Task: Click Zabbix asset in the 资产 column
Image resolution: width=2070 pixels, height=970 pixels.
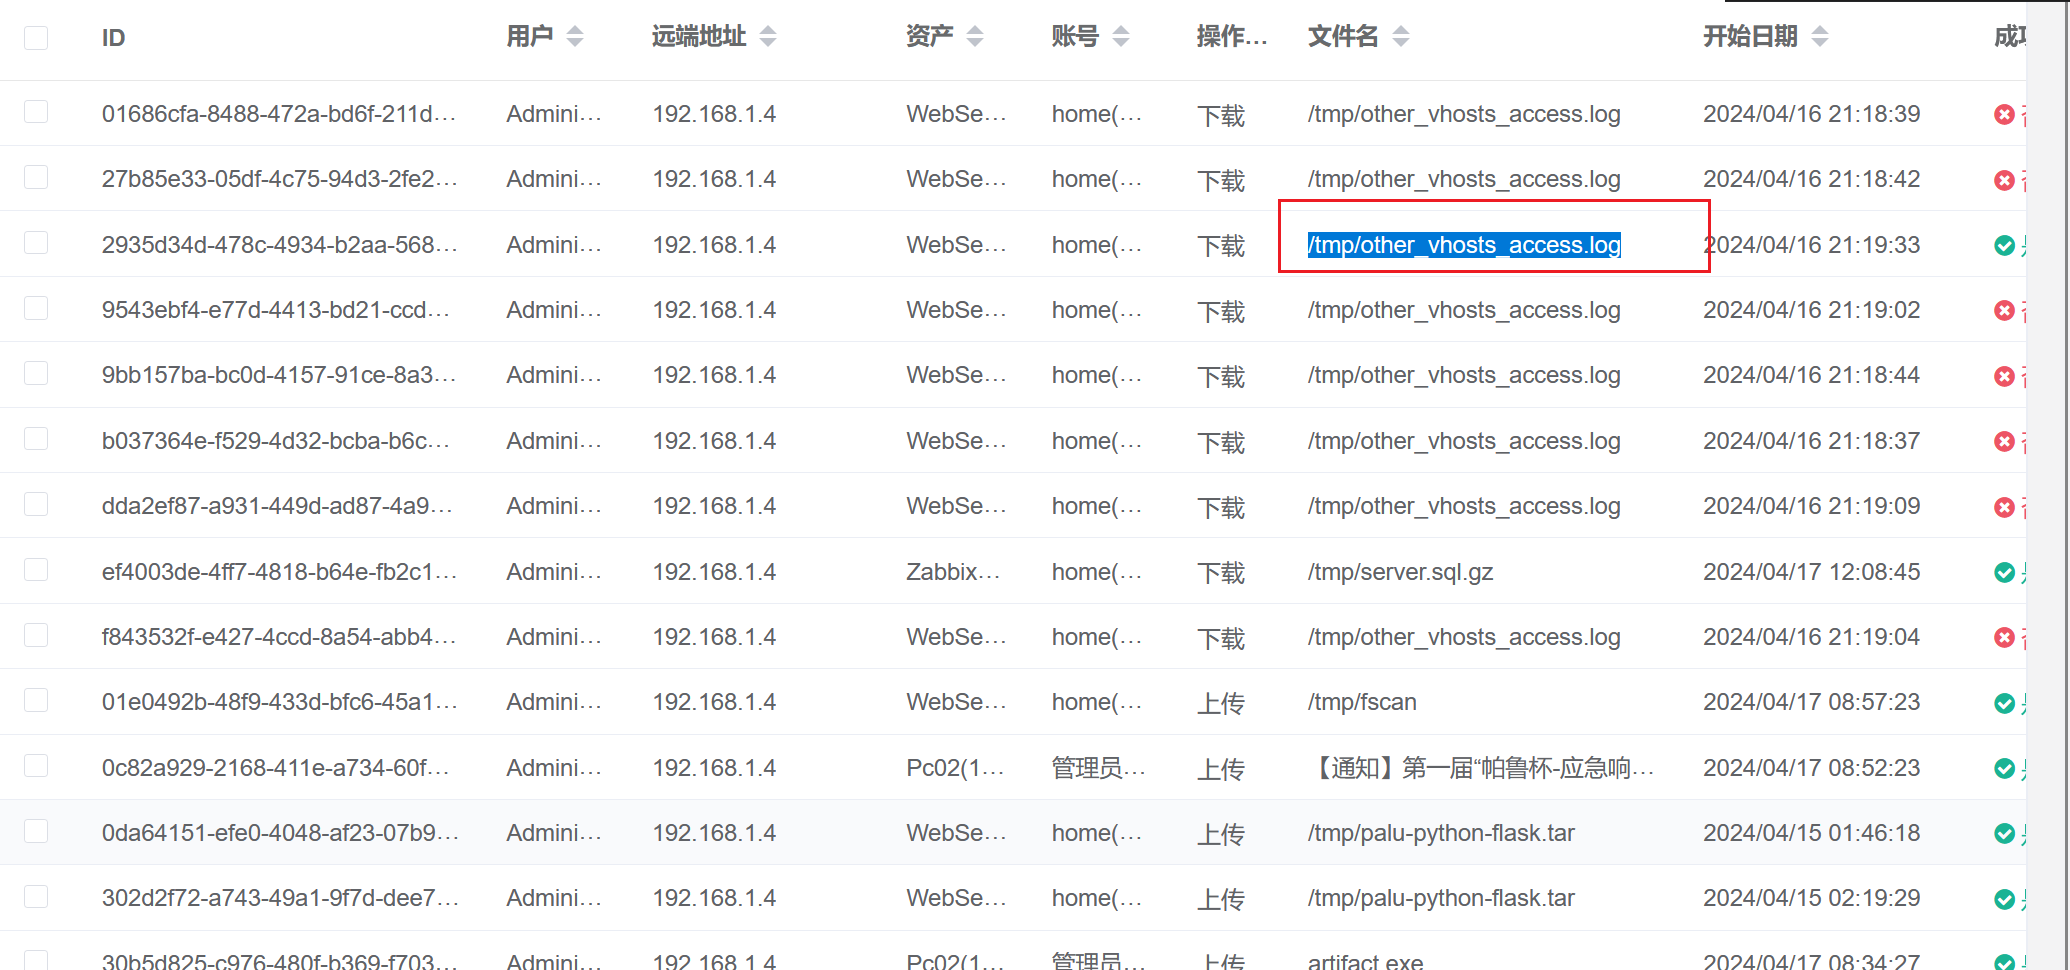Action: point(952,572)
